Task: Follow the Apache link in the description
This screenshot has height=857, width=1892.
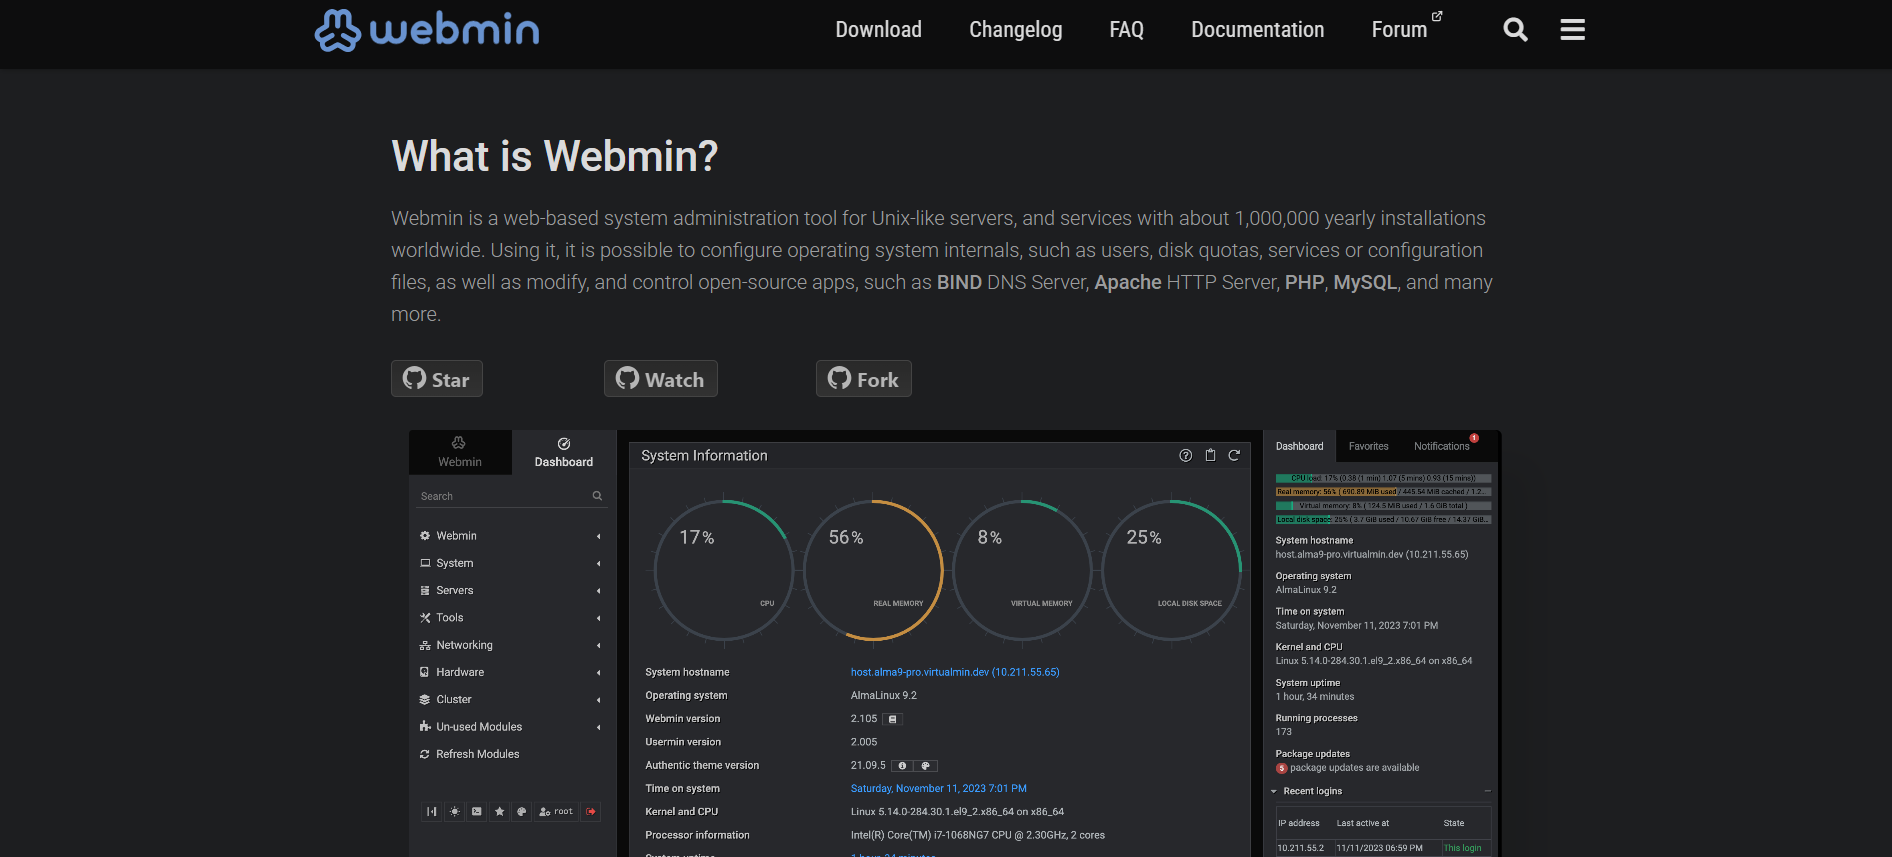Action: (x=1128, y=282)
